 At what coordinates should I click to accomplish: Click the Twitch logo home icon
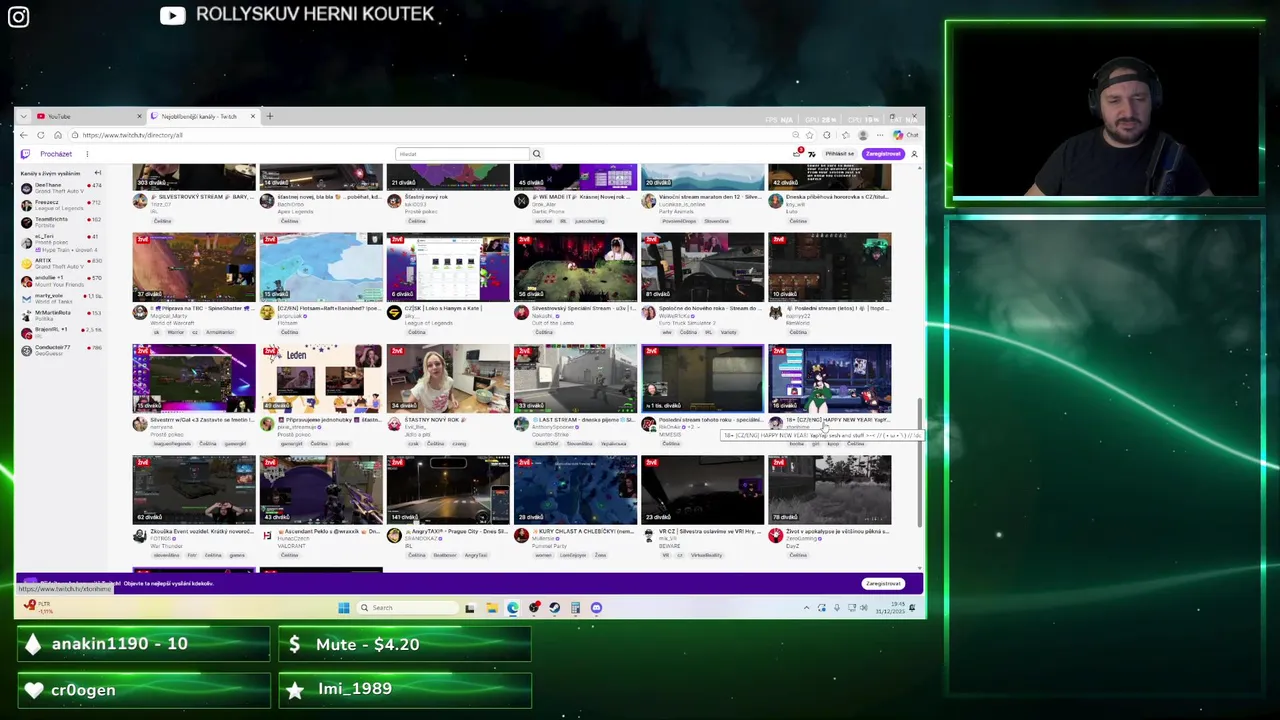point(25,154)
